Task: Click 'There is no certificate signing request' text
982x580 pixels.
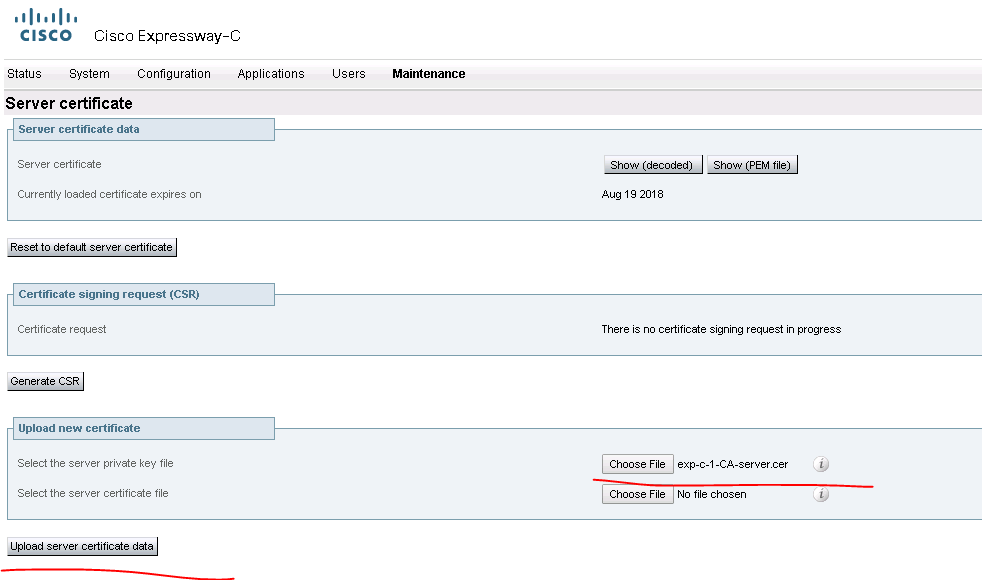Action: pos(721,329)
